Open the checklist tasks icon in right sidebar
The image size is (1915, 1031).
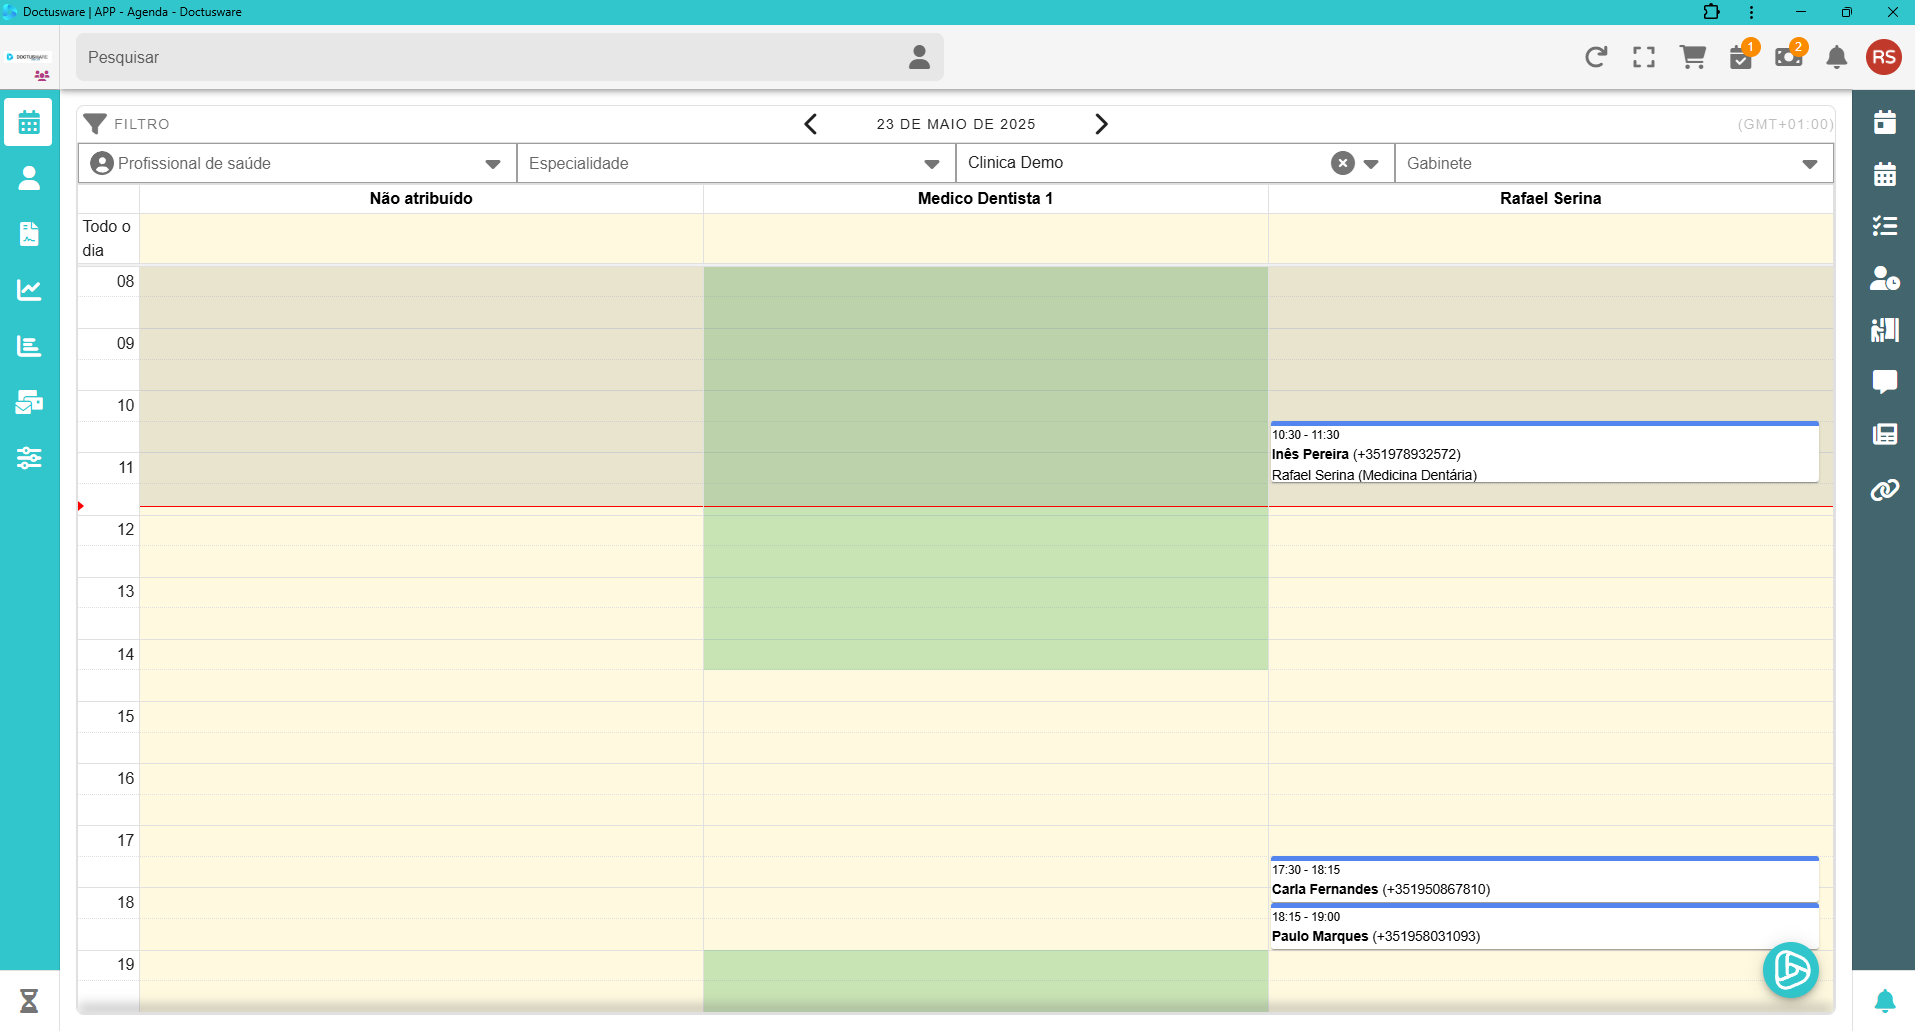[1884, 226]
